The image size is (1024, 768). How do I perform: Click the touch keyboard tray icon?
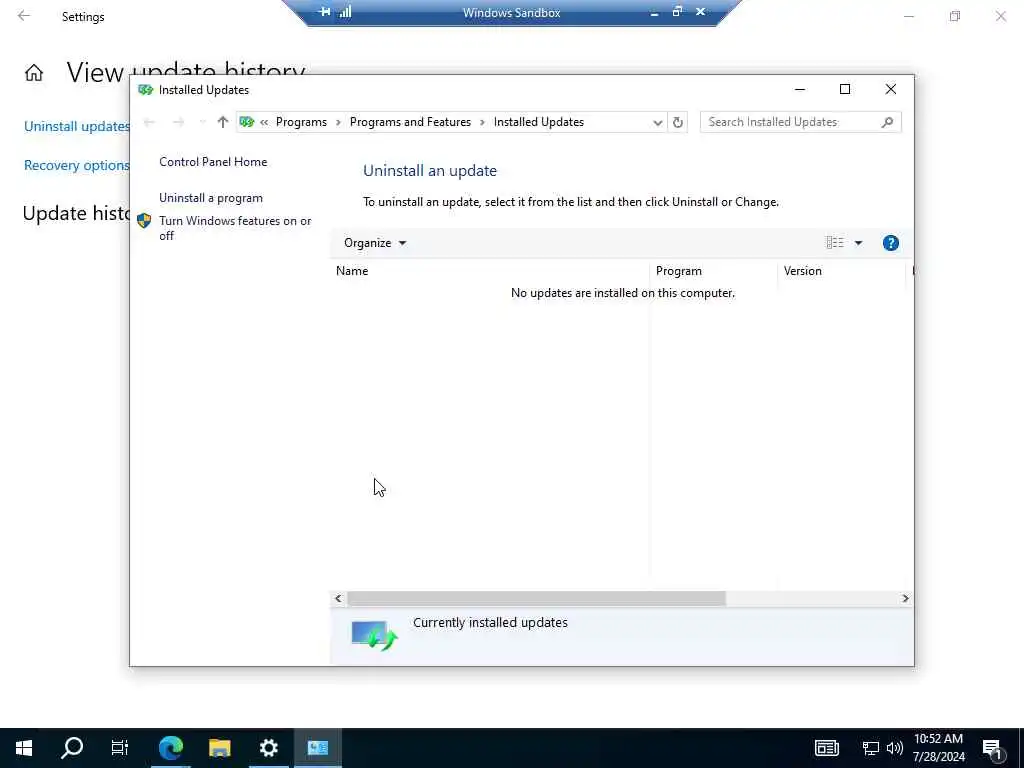tap(826, 748)
